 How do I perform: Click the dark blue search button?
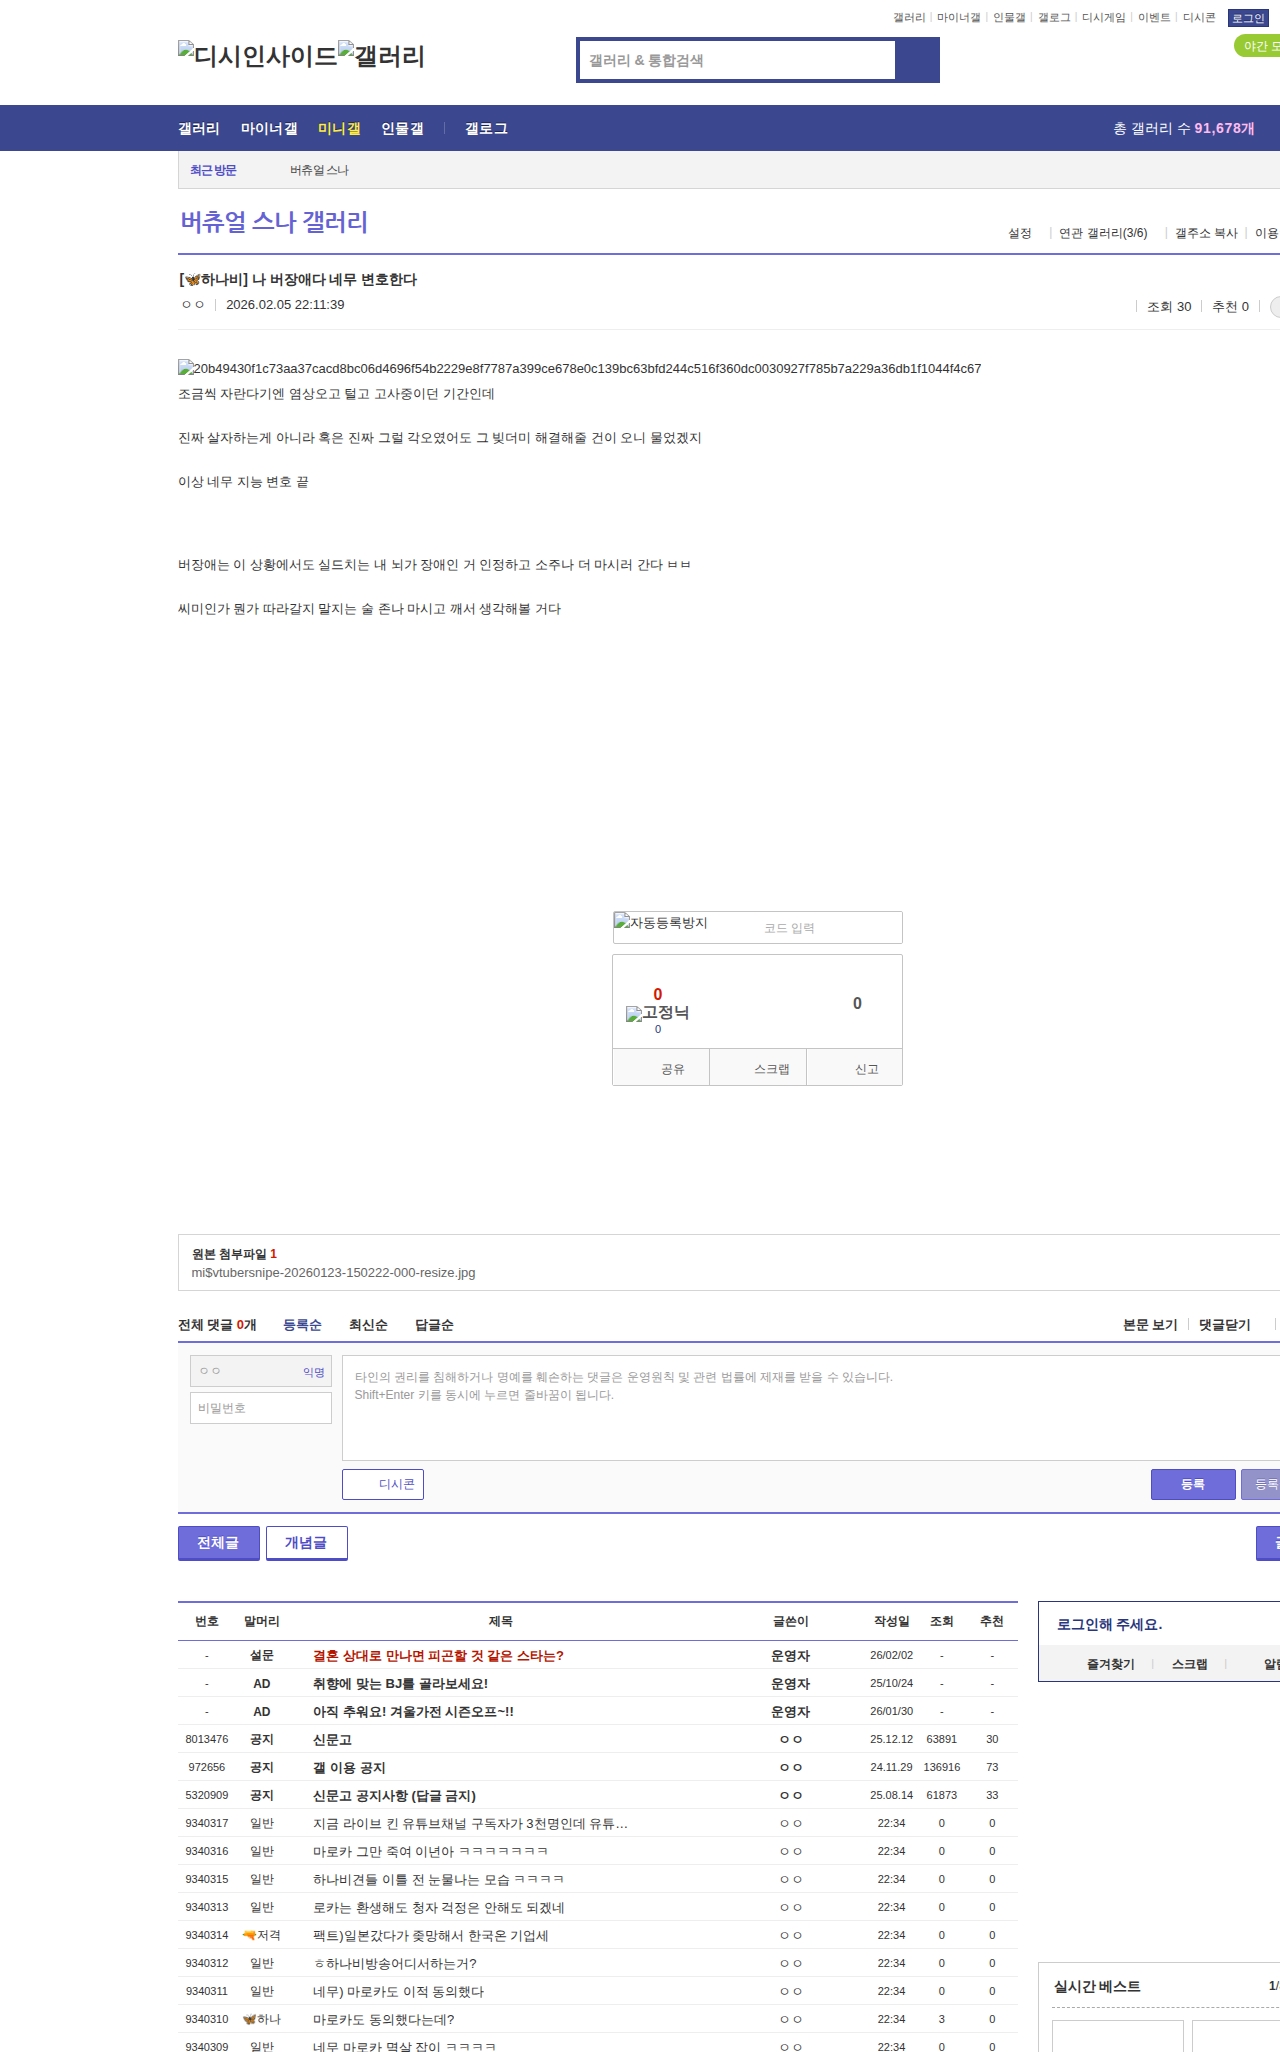click(918, 60)
